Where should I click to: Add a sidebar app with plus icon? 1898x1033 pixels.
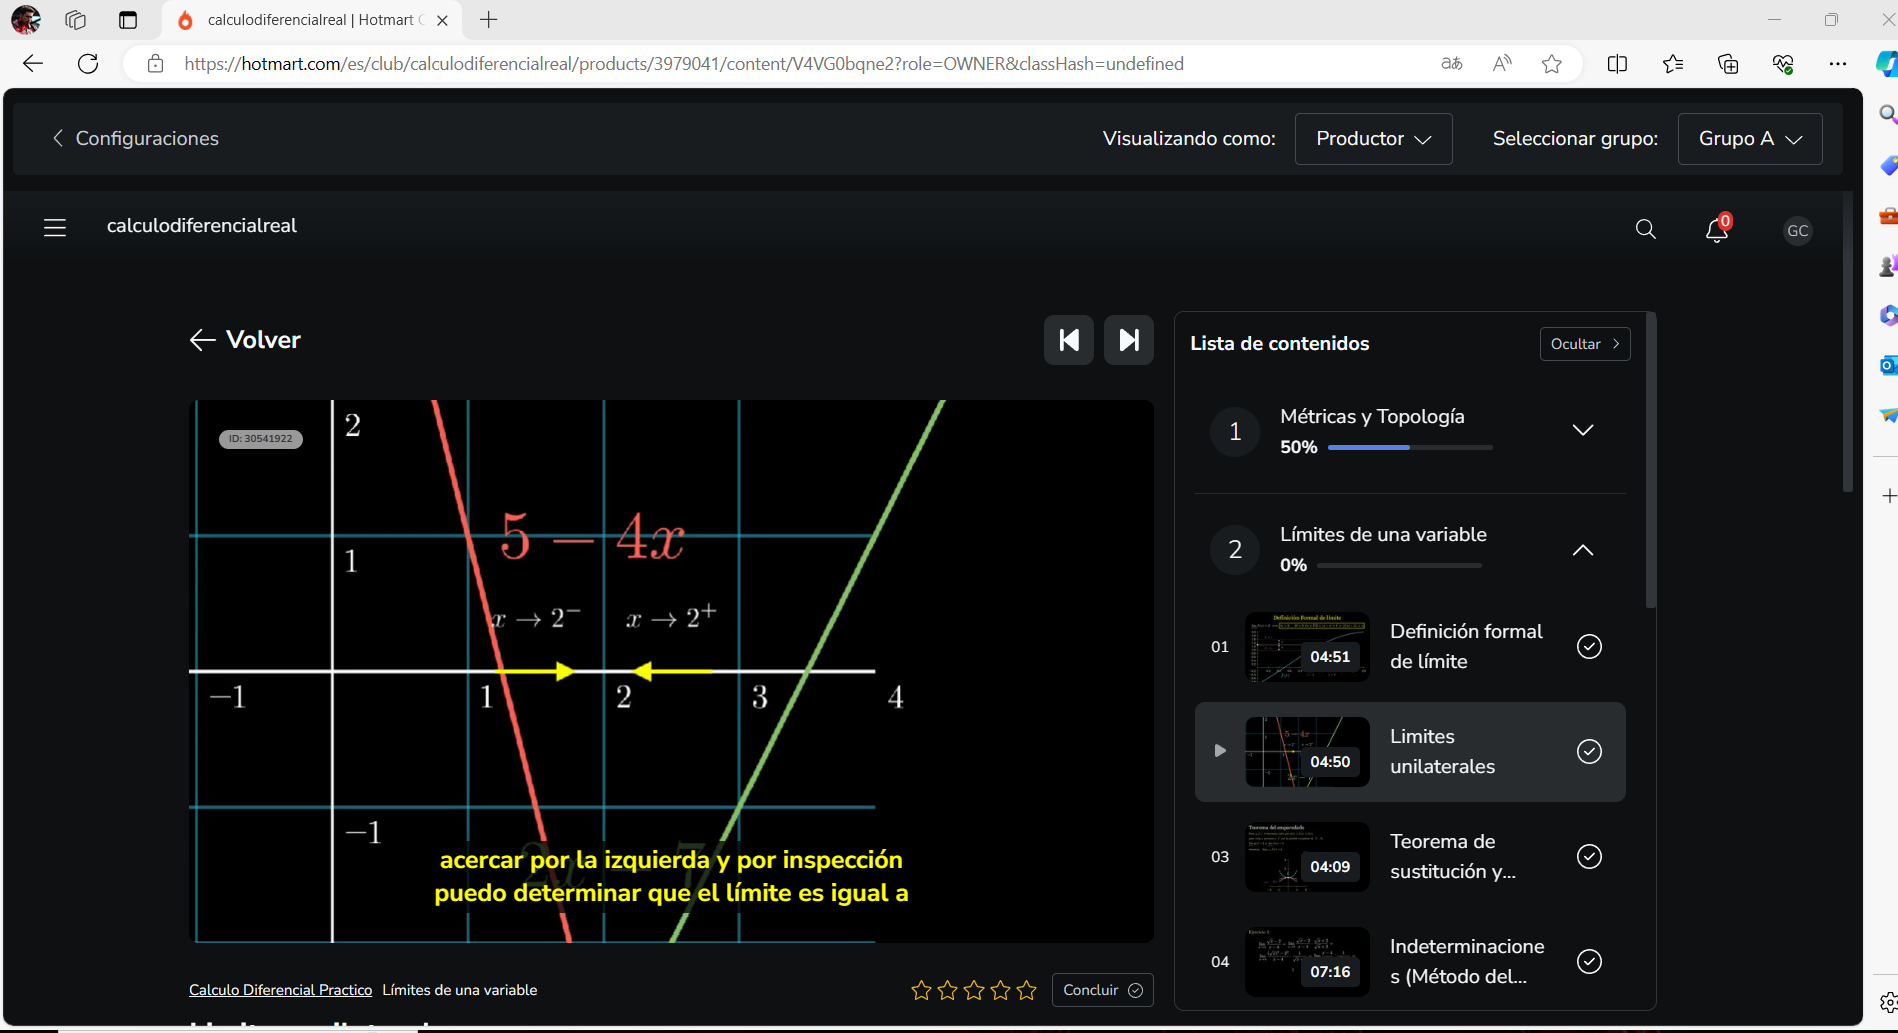(x=1888, y=496)
